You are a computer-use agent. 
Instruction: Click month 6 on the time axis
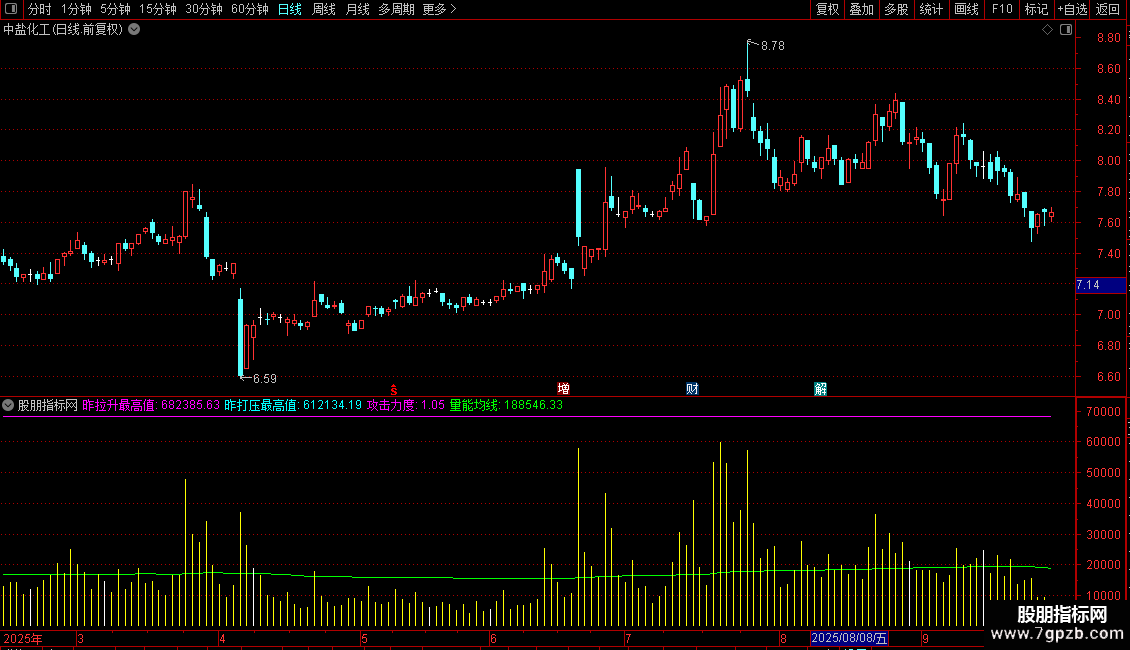(493, 638)
